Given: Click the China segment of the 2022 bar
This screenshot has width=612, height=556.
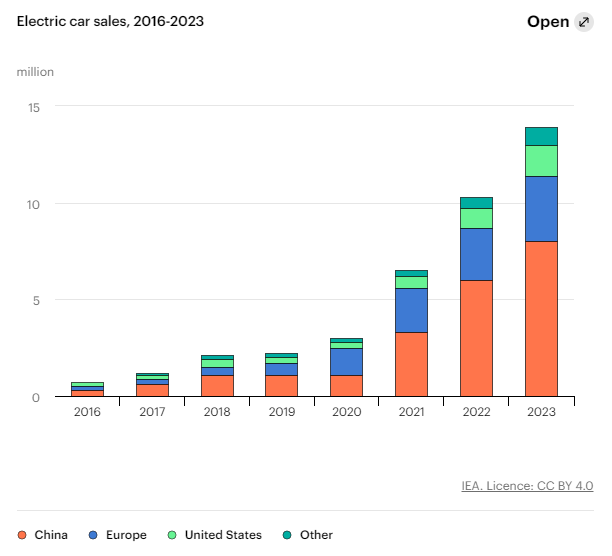Looking at the screenshot, I should point(476,338).
